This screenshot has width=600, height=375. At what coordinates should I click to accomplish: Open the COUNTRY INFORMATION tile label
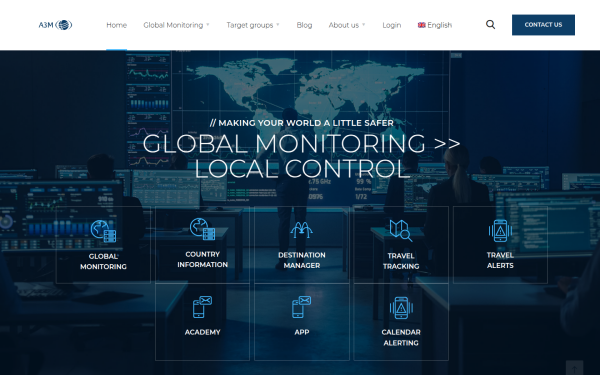[202, 259]
